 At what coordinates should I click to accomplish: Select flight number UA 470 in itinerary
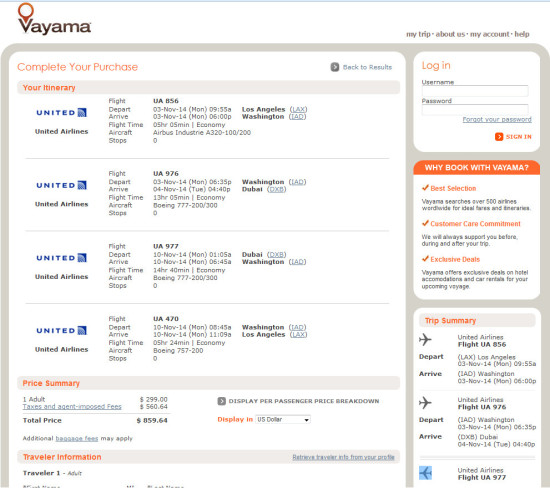(166, 319)
